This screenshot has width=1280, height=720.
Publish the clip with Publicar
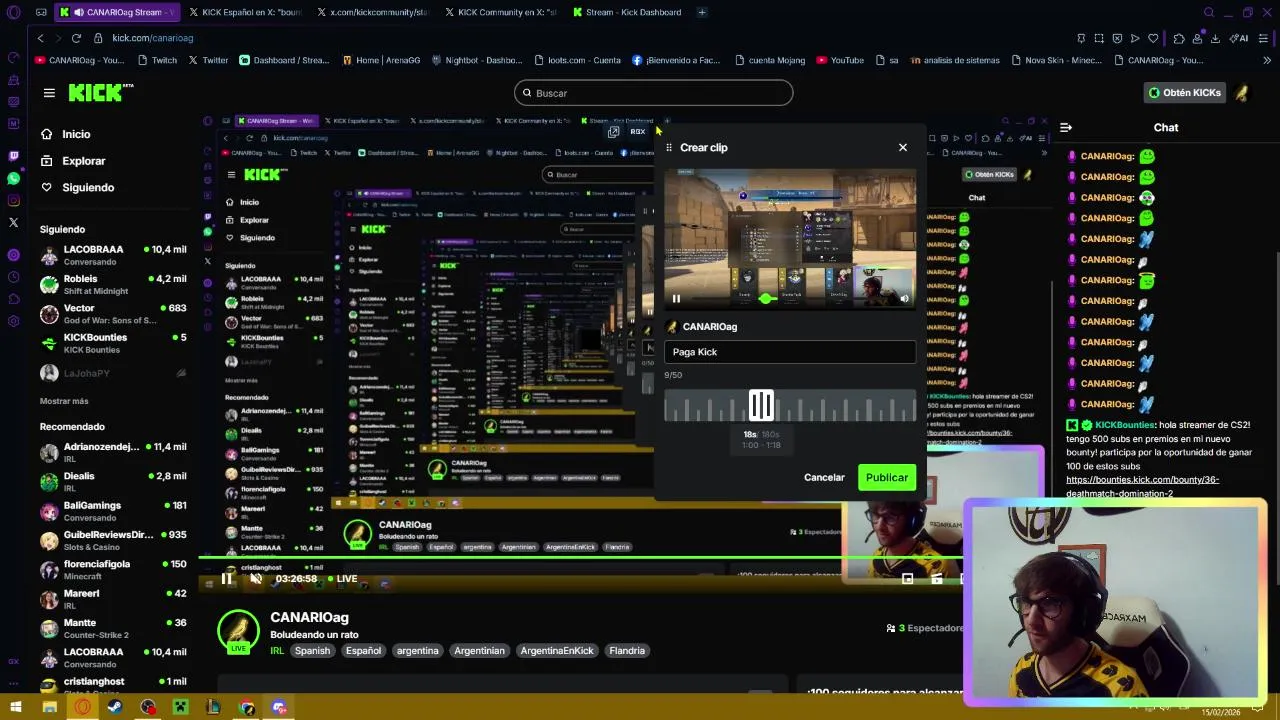pyautogui.click(x=886, y=477)
